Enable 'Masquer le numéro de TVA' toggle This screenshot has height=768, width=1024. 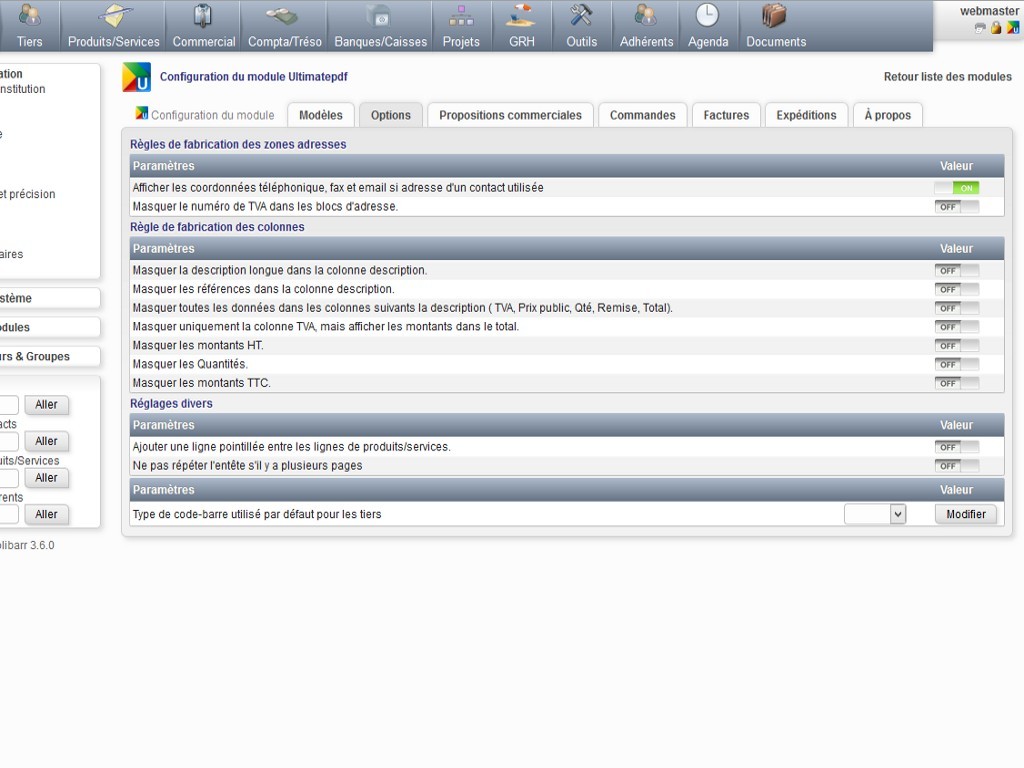click(x=957, y=207)
